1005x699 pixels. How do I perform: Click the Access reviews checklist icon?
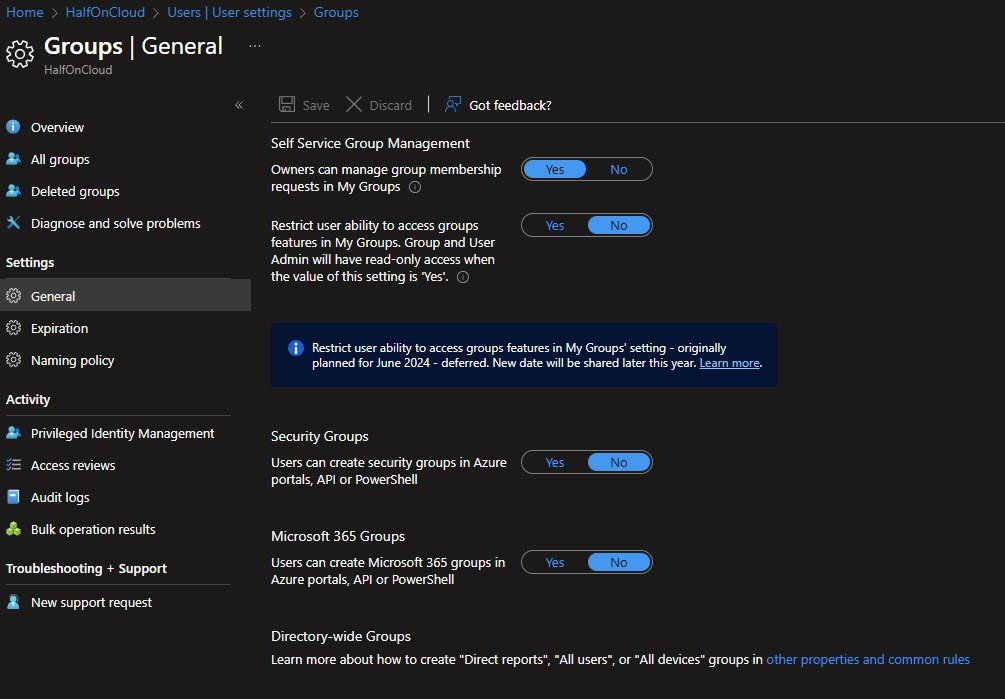click(13, 465)
